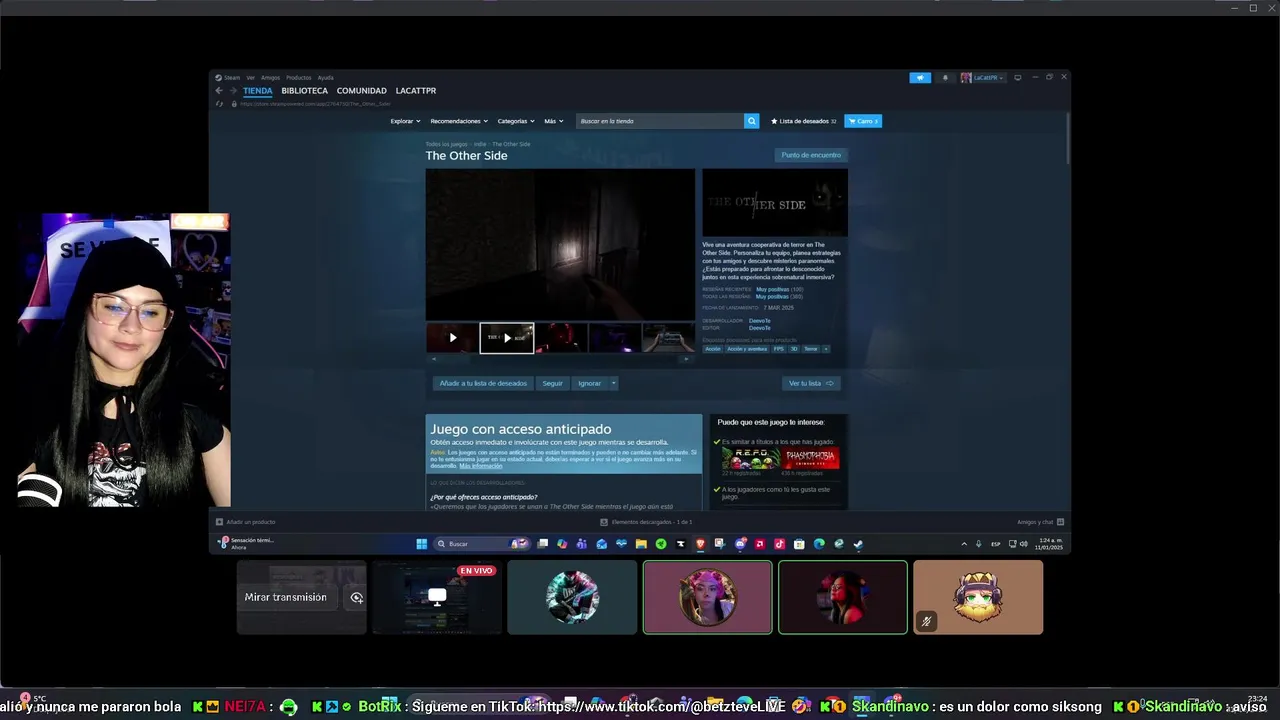Open the Steam menu

228,77
